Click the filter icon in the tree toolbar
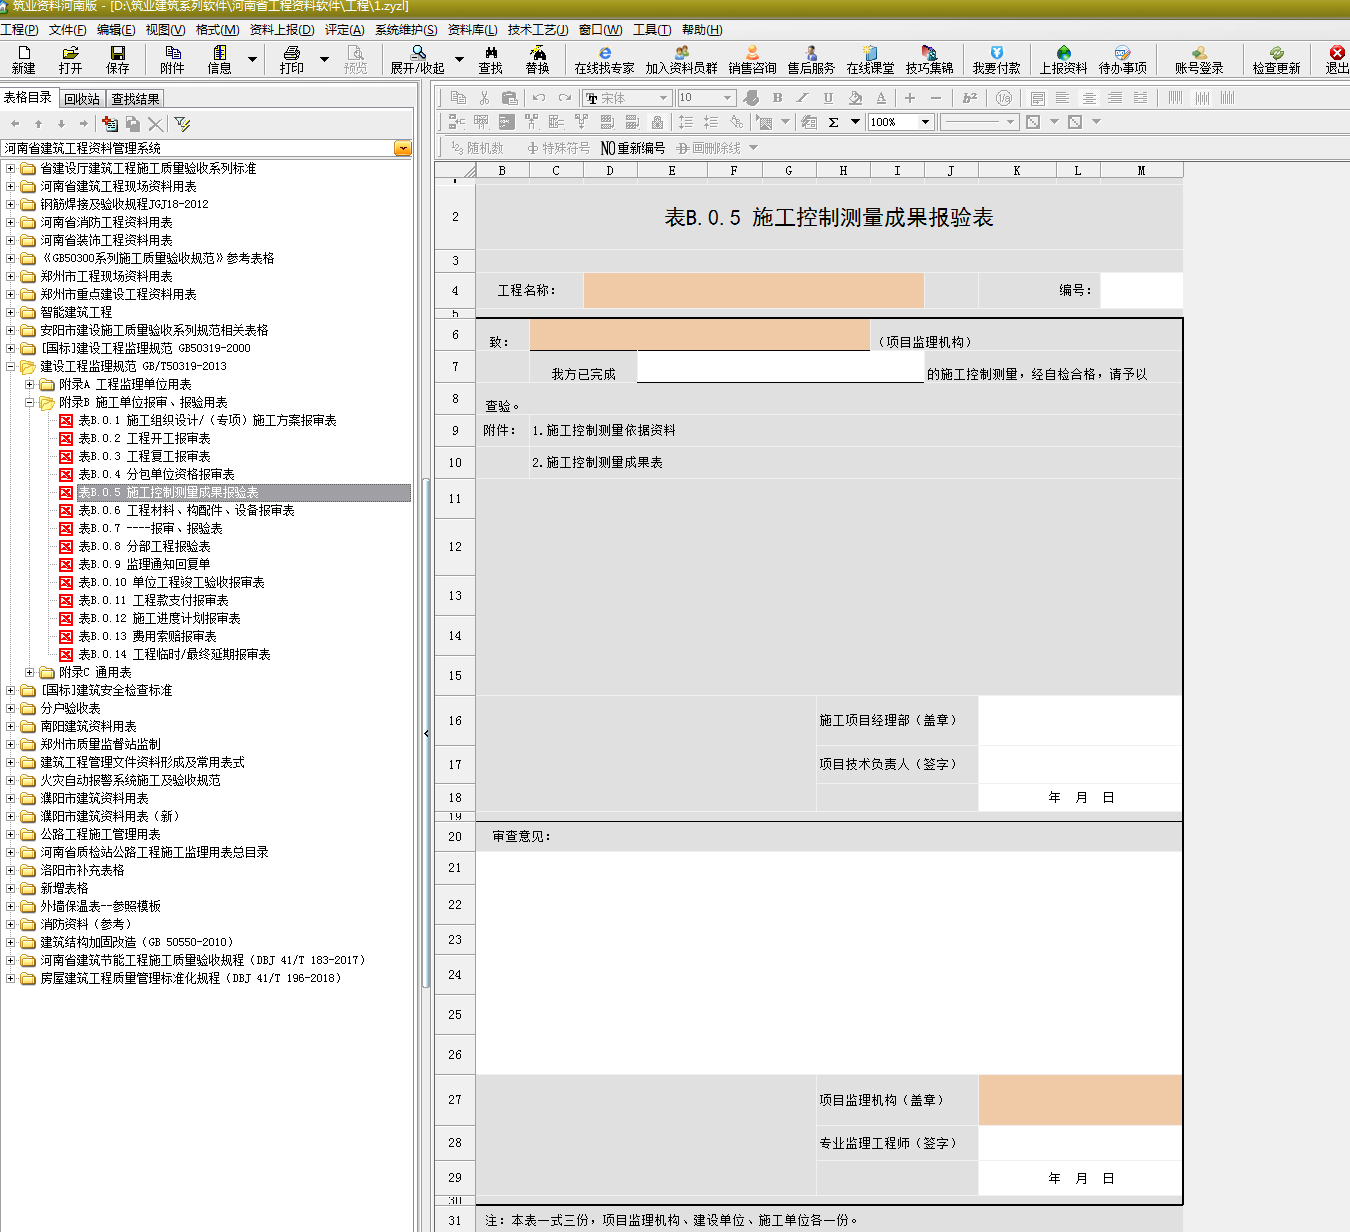Screen dimensions: 1350x1232 [x=182, y=124]
